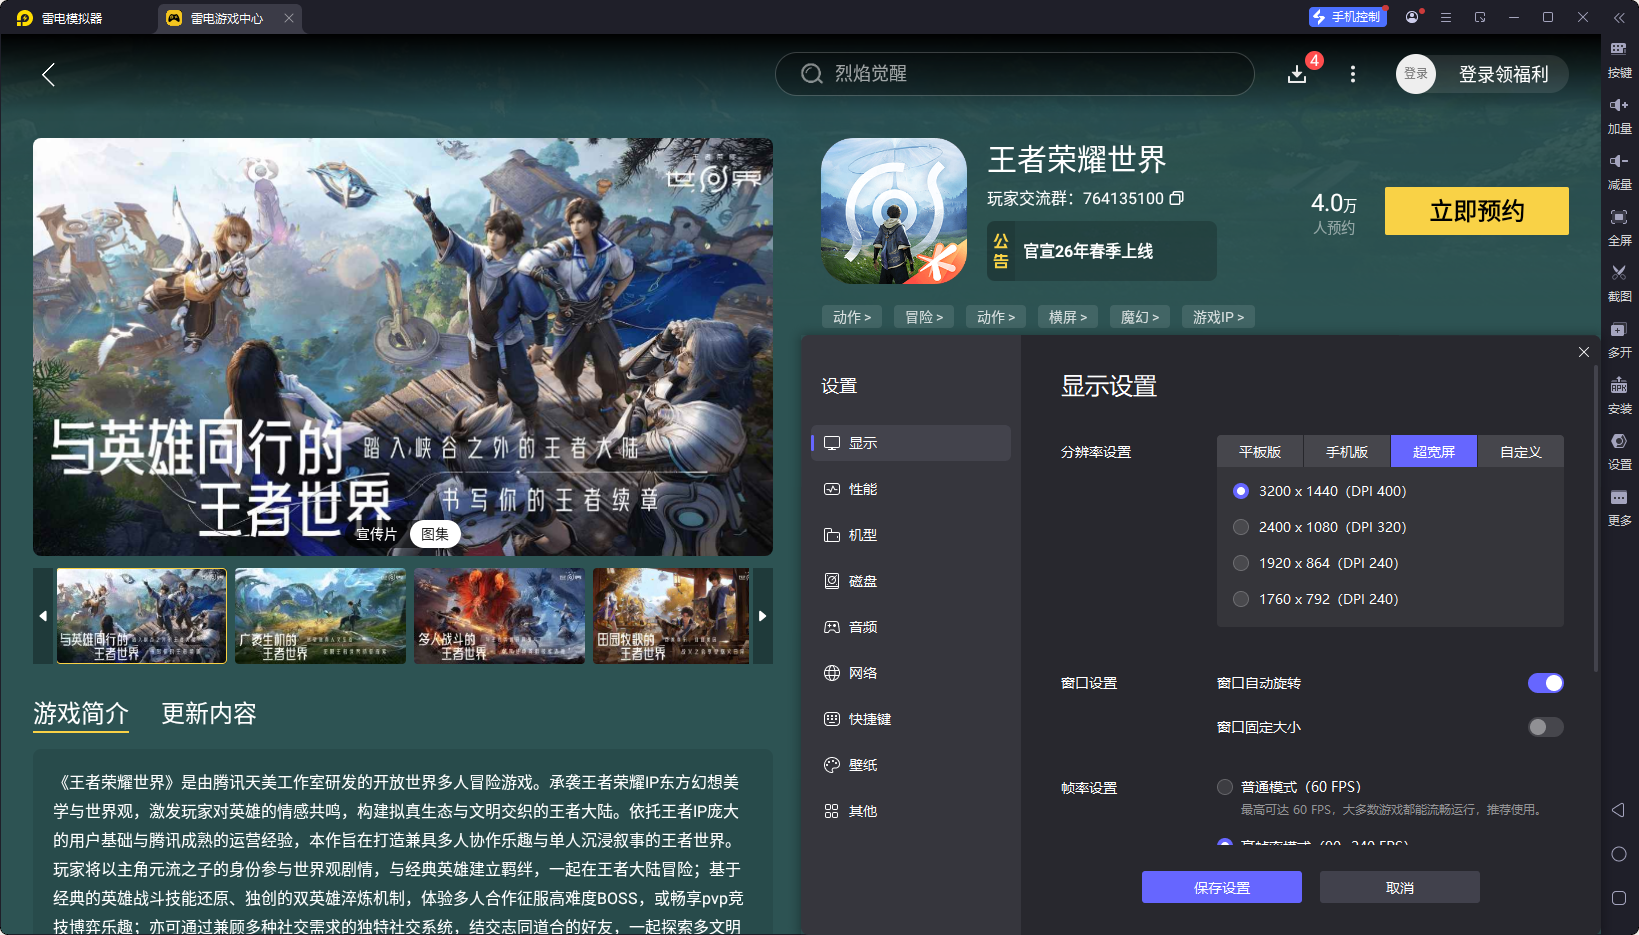The height and width of the screenshot is (935, 1639).
Task: Click the APK 安装 install icon
Action: coord(1620,395)
